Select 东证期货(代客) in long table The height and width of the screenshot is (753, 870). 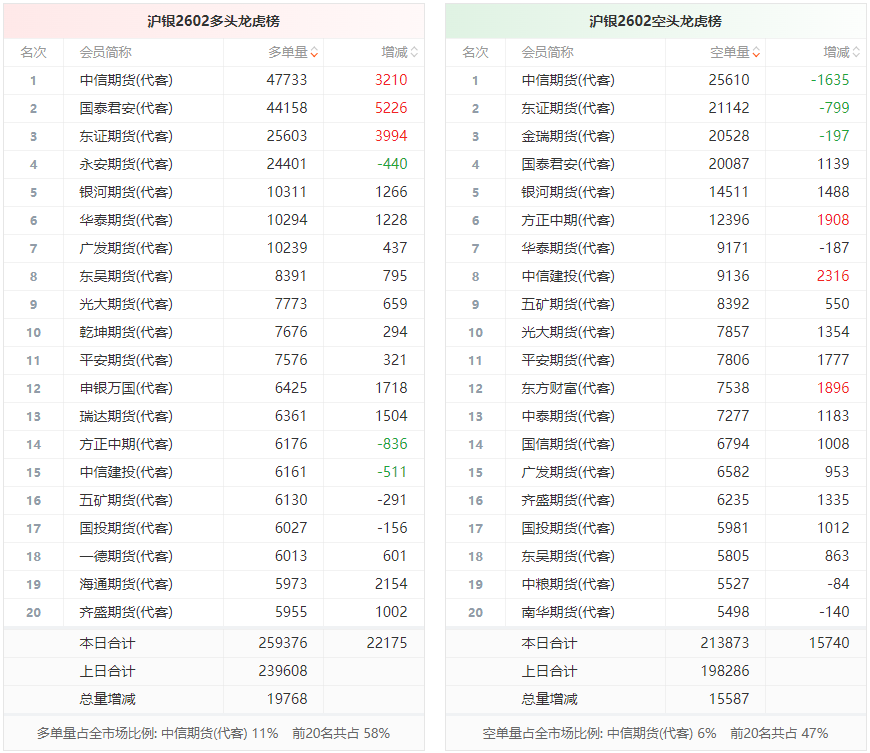coord(126,137)
